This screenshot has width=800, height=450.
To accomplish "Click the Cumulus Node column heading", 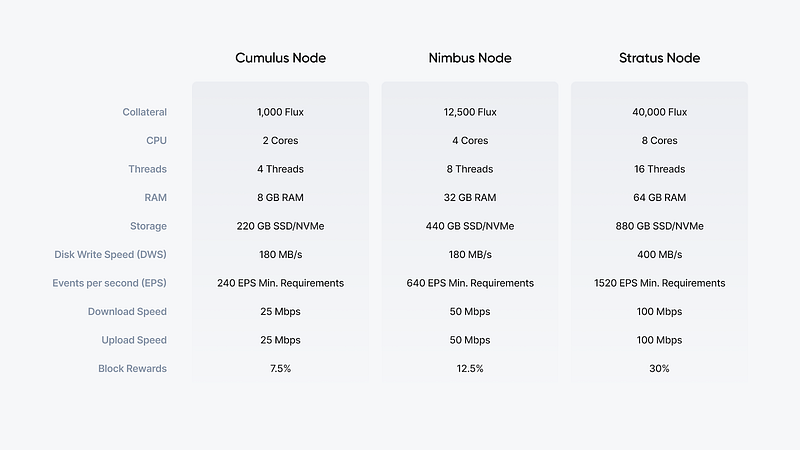I will (280, 58).
